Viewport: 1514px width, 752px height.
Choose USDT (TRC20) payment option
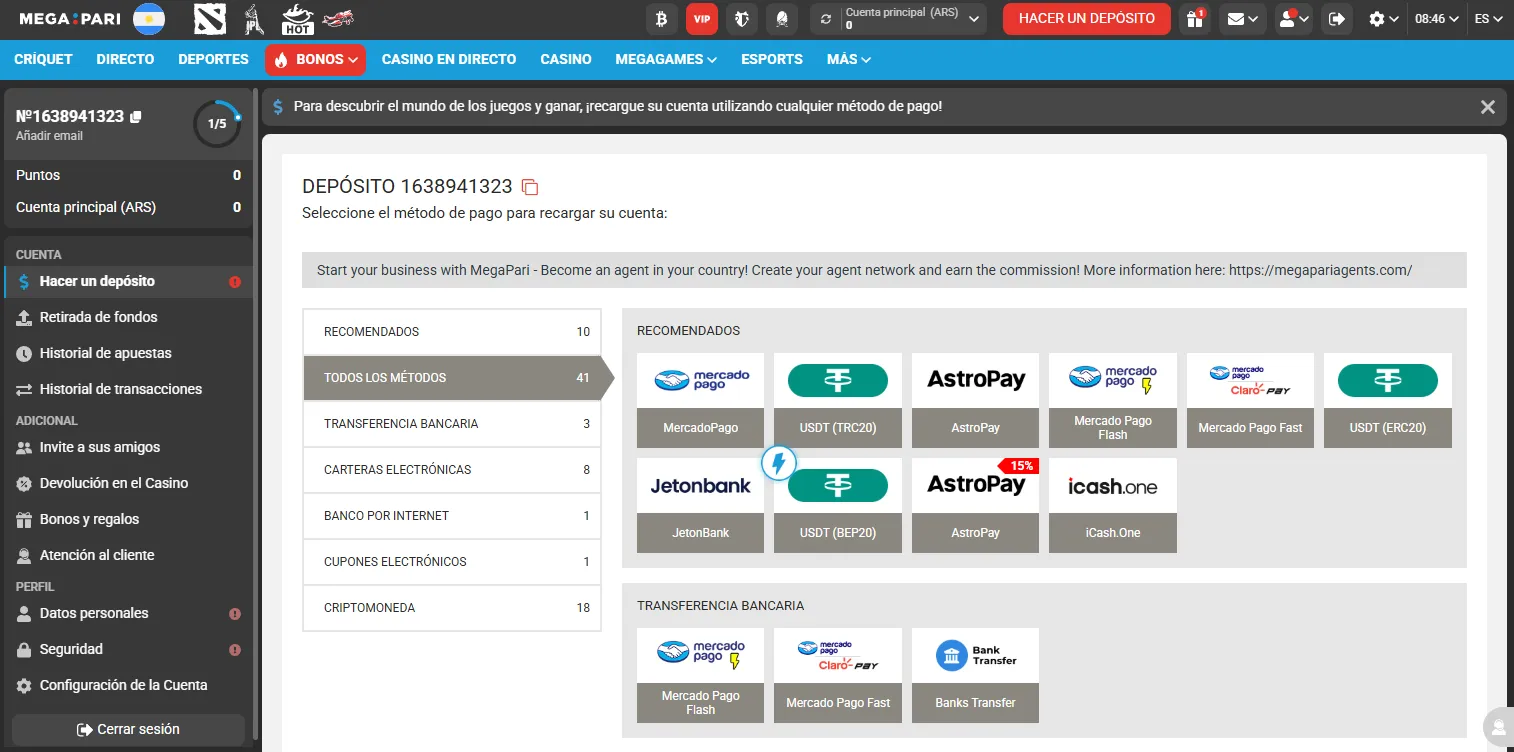pyautogui.click(x=838, y=400)
